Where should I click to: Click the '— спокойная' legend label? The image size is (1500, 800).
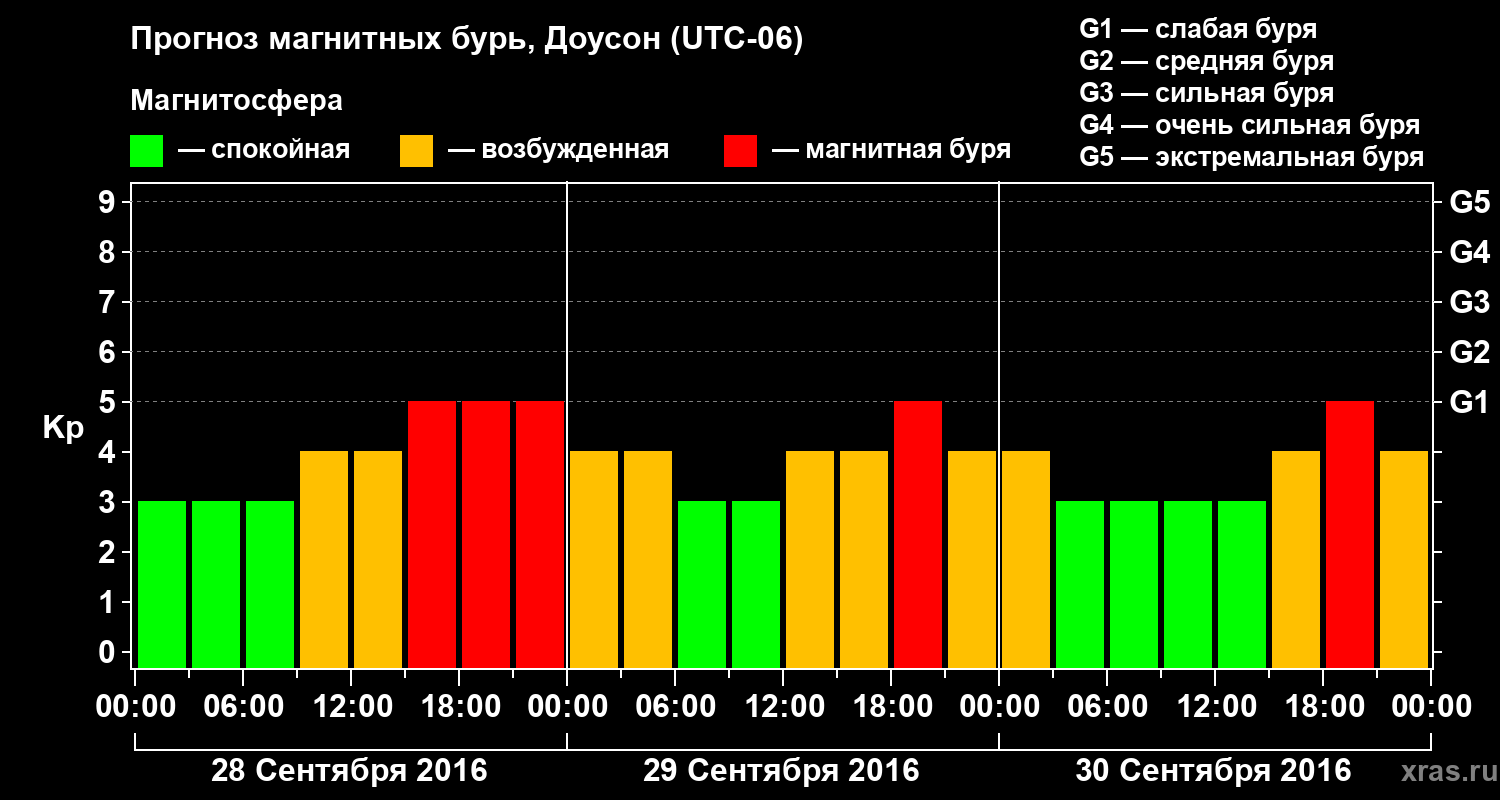(x=264, y=150)
